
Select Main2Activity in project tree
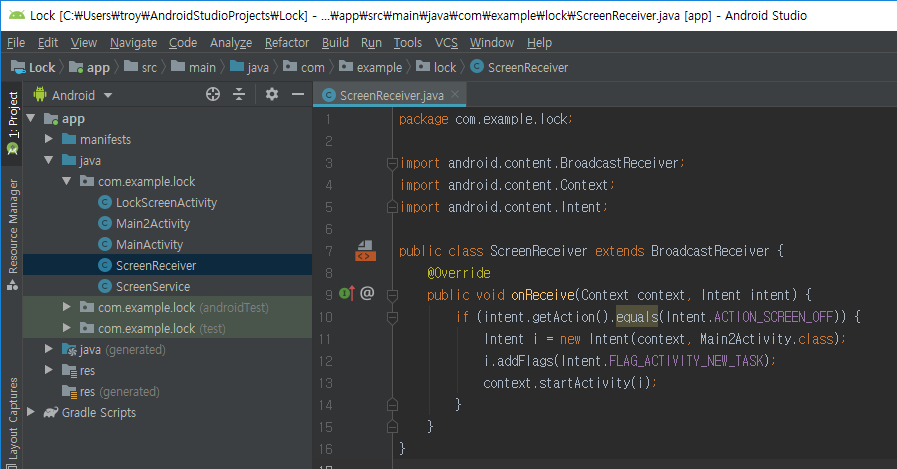point(153,224)
